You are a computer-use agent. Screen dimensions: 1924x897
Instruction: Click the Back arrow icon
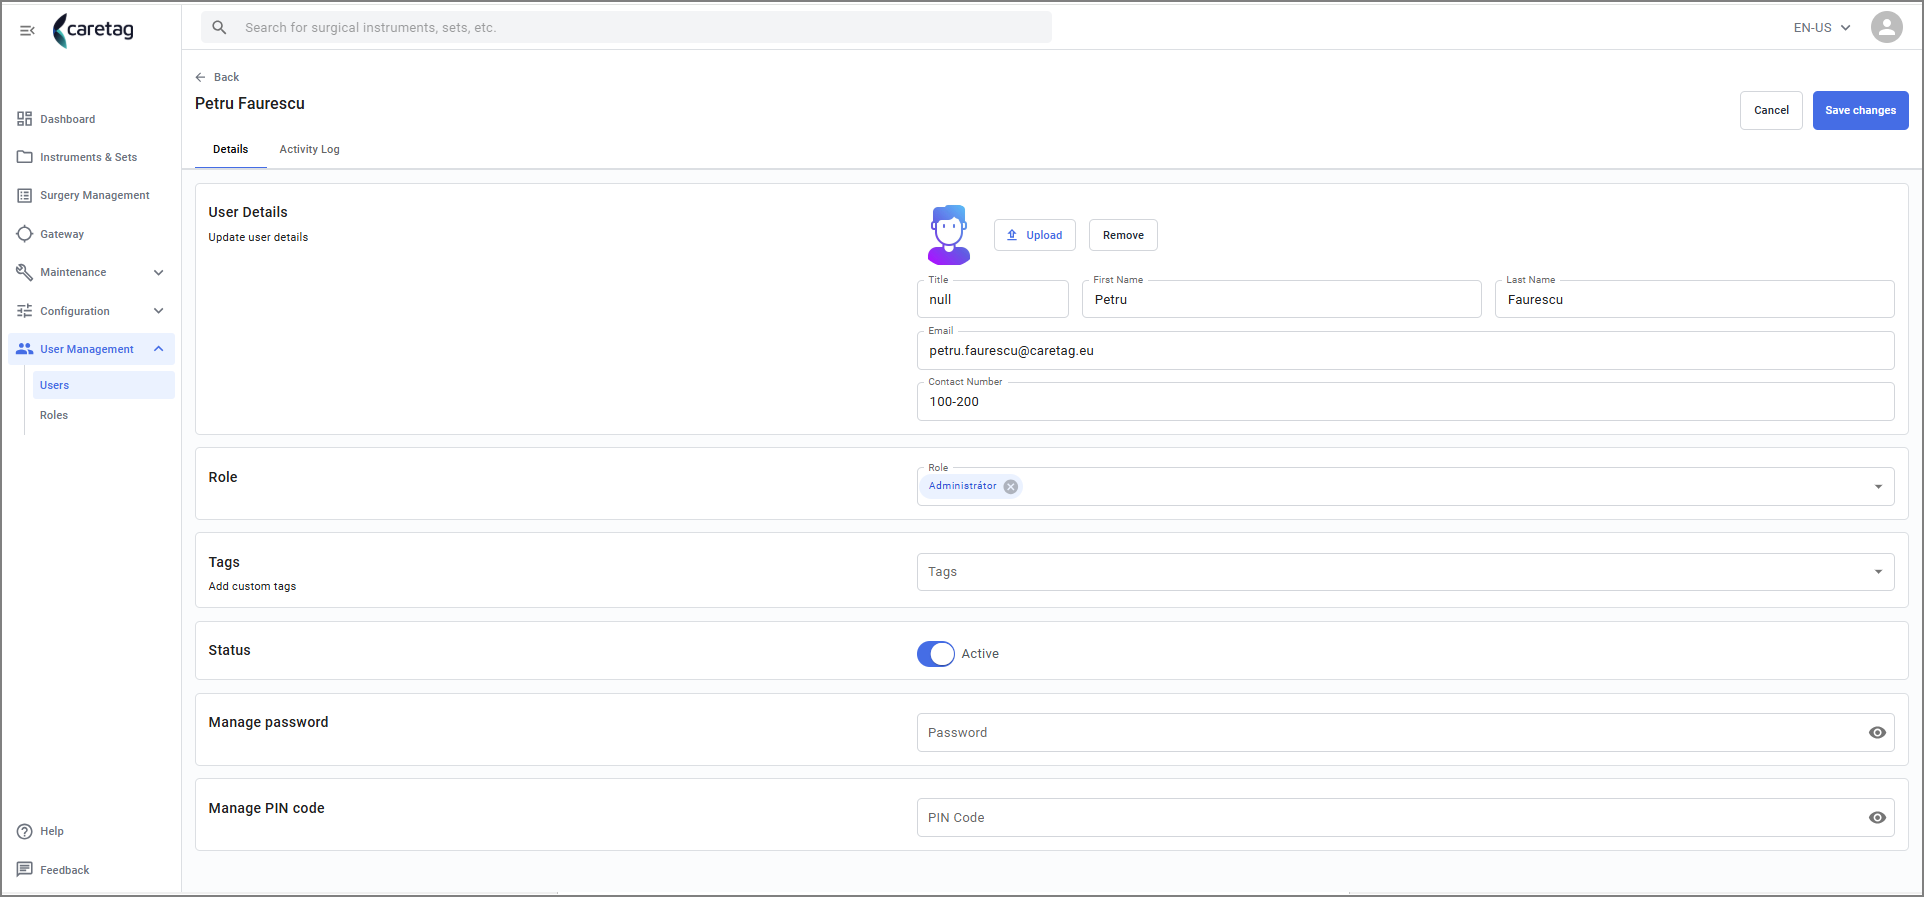click(x=200, y=77)
